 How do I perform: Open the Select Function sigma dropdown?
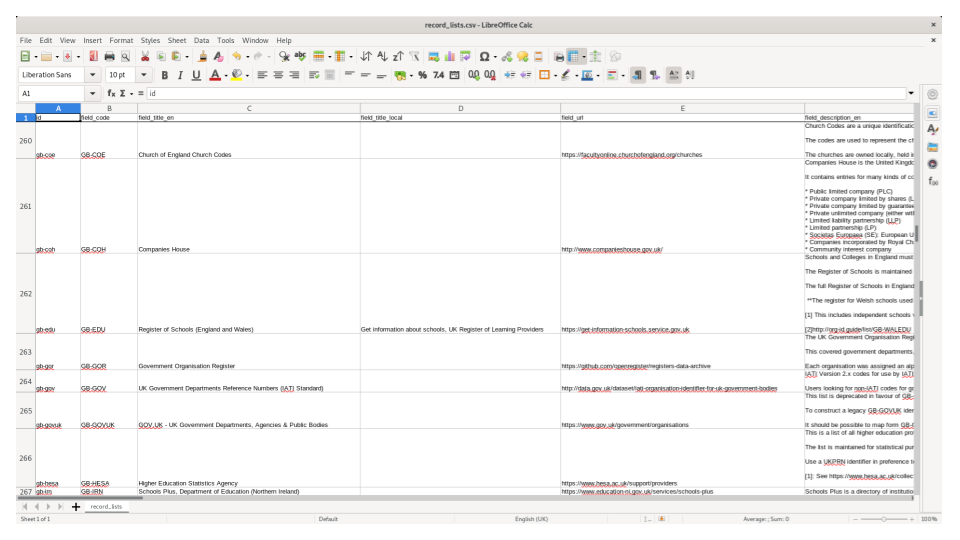[x=132, y=94]
